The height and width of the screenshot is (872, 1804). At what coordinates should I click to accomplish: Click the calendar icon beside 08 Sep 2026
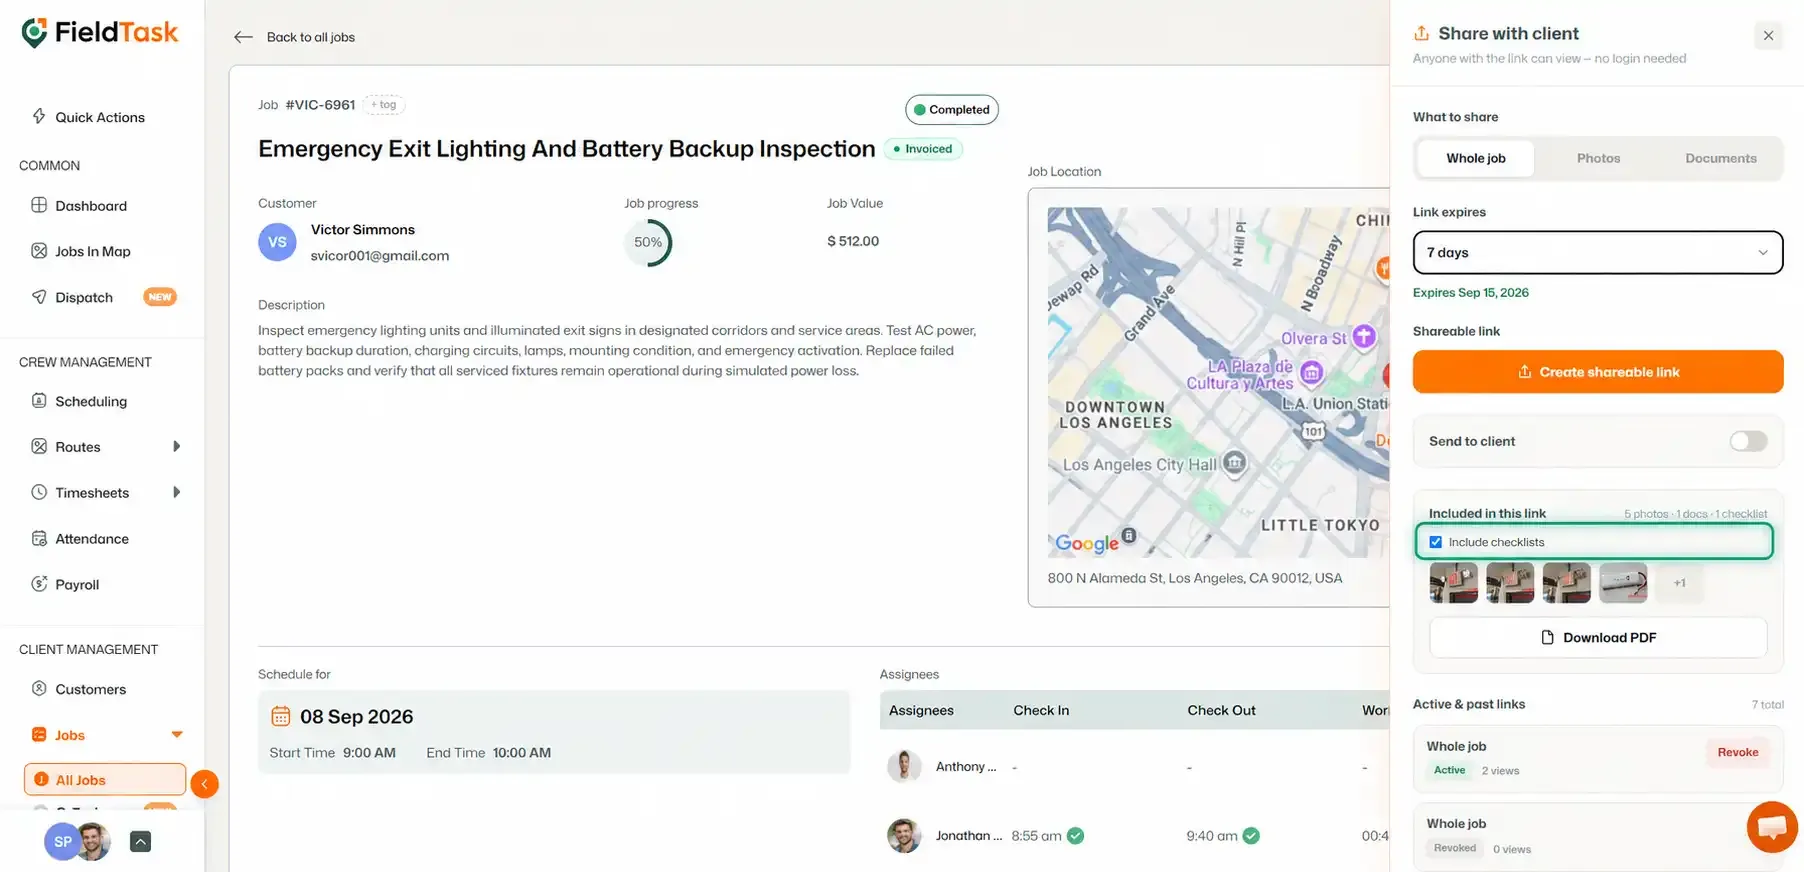[x=281, y=716]
